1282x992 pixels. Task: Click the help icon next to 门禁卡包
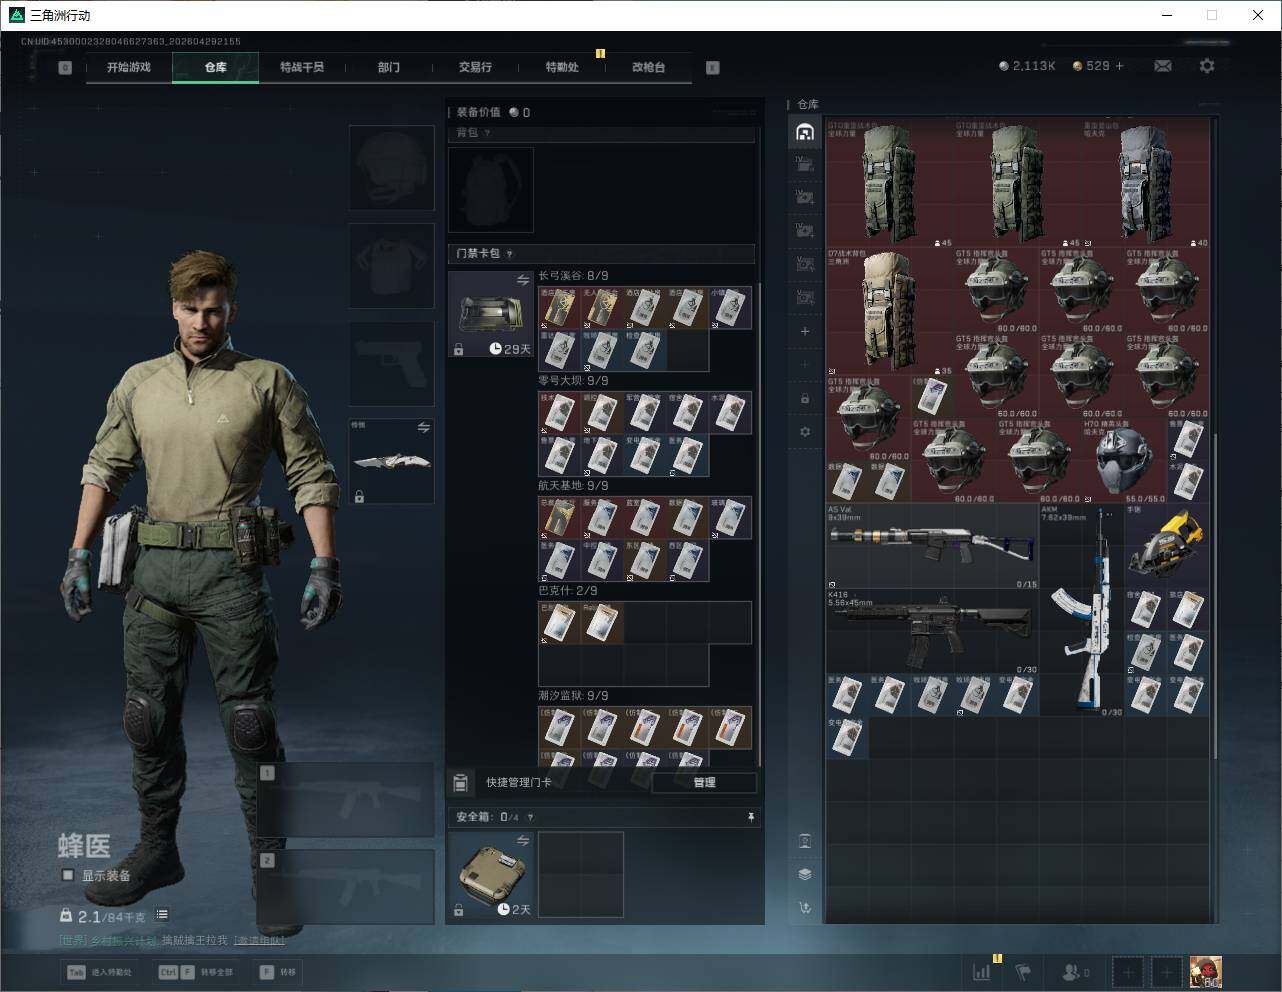[x=509, y=254]
